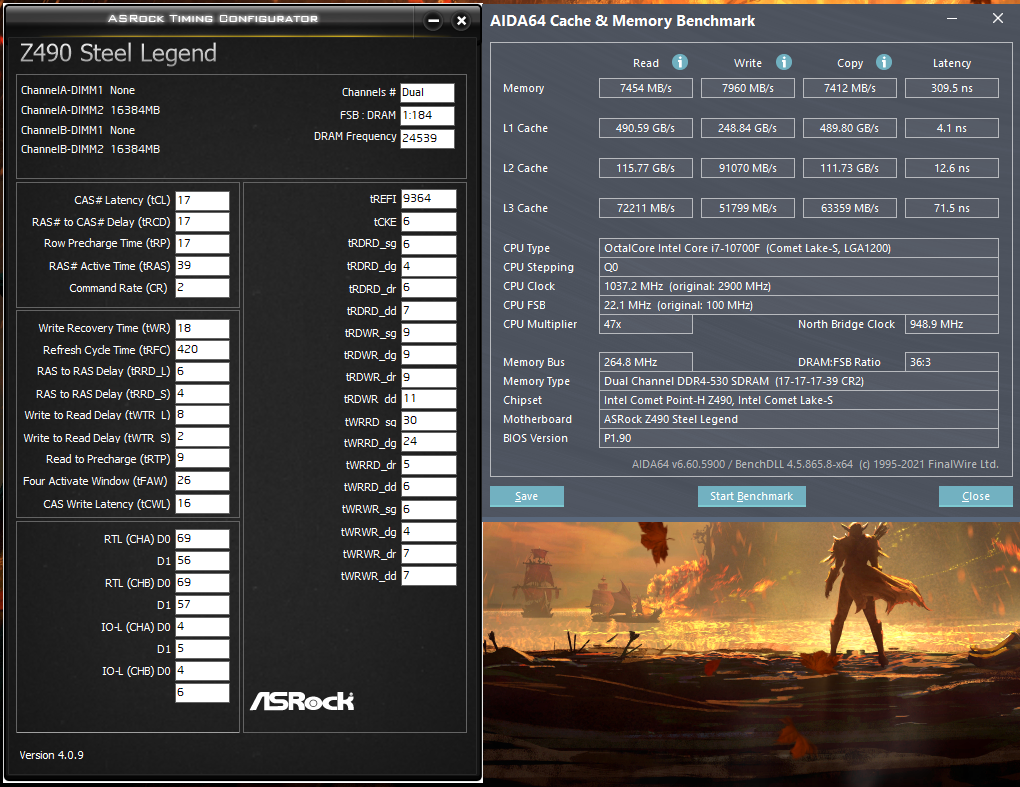Click the tRRD_S value field
This screenshot has height=787, width=1020.
click(202, 394)
